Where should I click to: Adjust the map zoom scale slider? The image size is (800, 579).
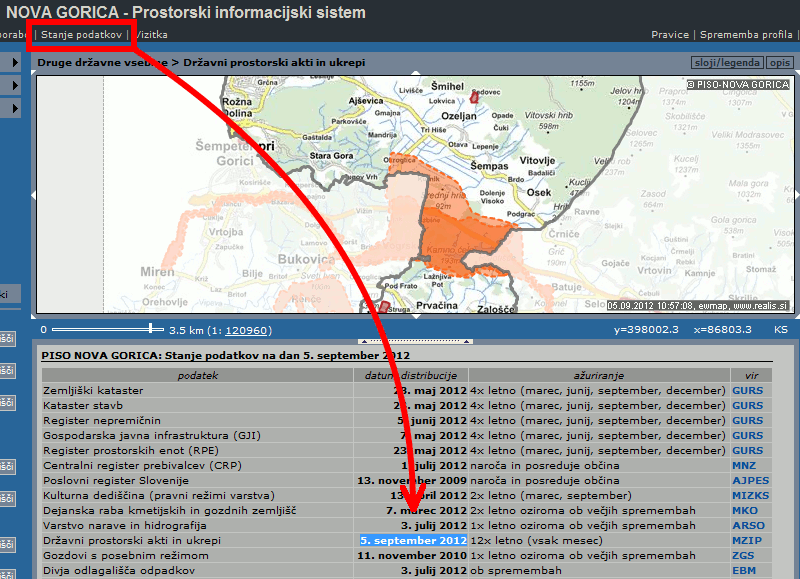tap(151, 328)
